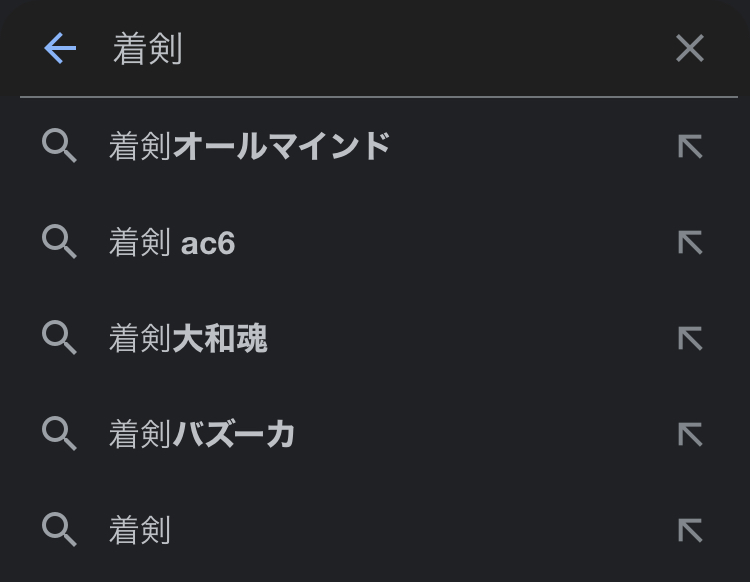Viewport: 750px width, 582px height.
Task: Select suggestion 着剣 ac6
Action: 172,243
